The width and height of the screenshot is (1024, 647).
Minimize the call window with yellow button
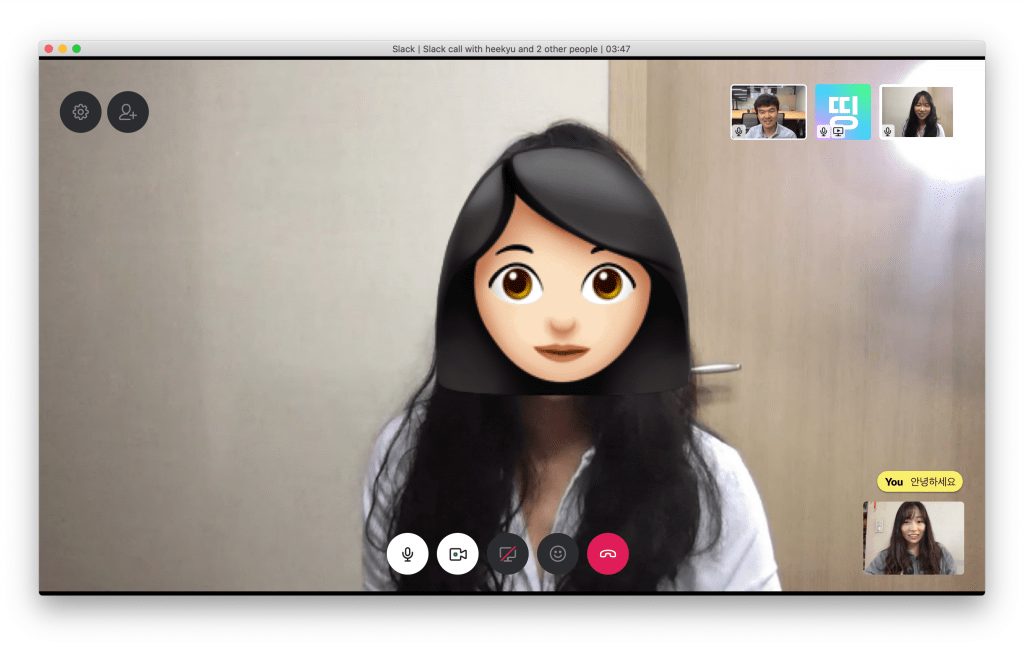63,49
